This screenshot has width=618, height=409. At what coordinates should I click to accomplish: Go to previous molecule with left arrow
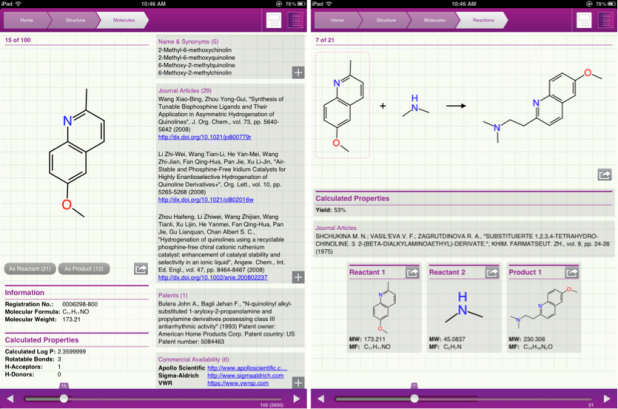point(10,399)
